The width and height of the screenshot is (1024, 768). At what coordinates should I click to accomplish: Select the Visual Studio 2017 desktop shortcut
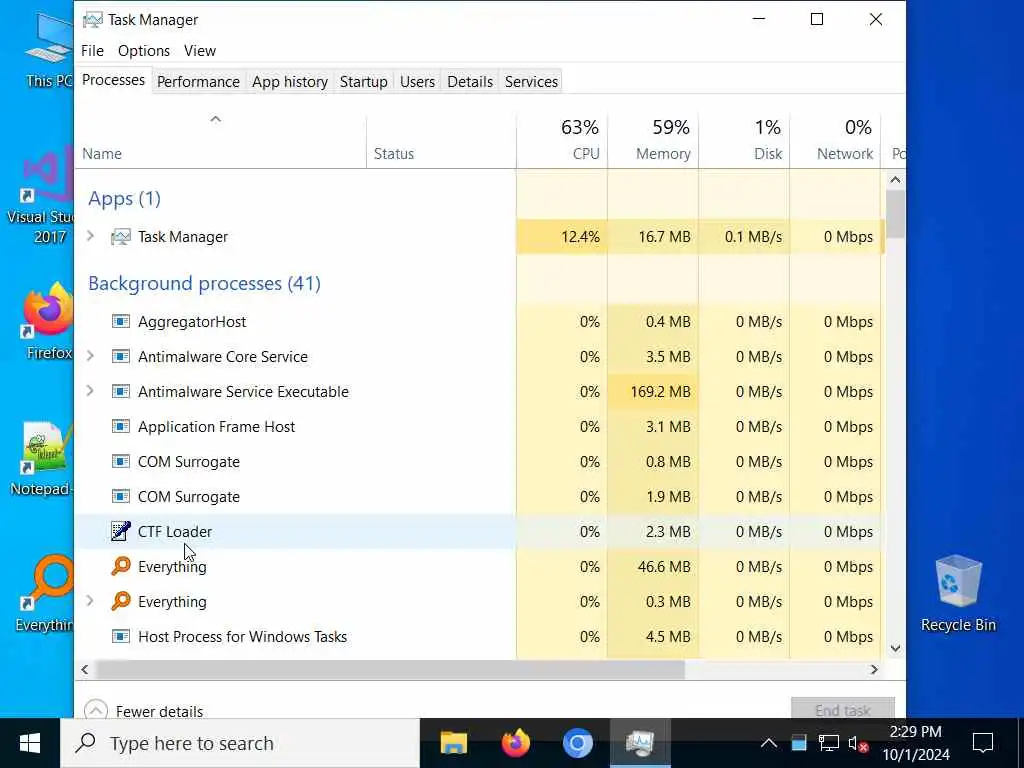40,197
